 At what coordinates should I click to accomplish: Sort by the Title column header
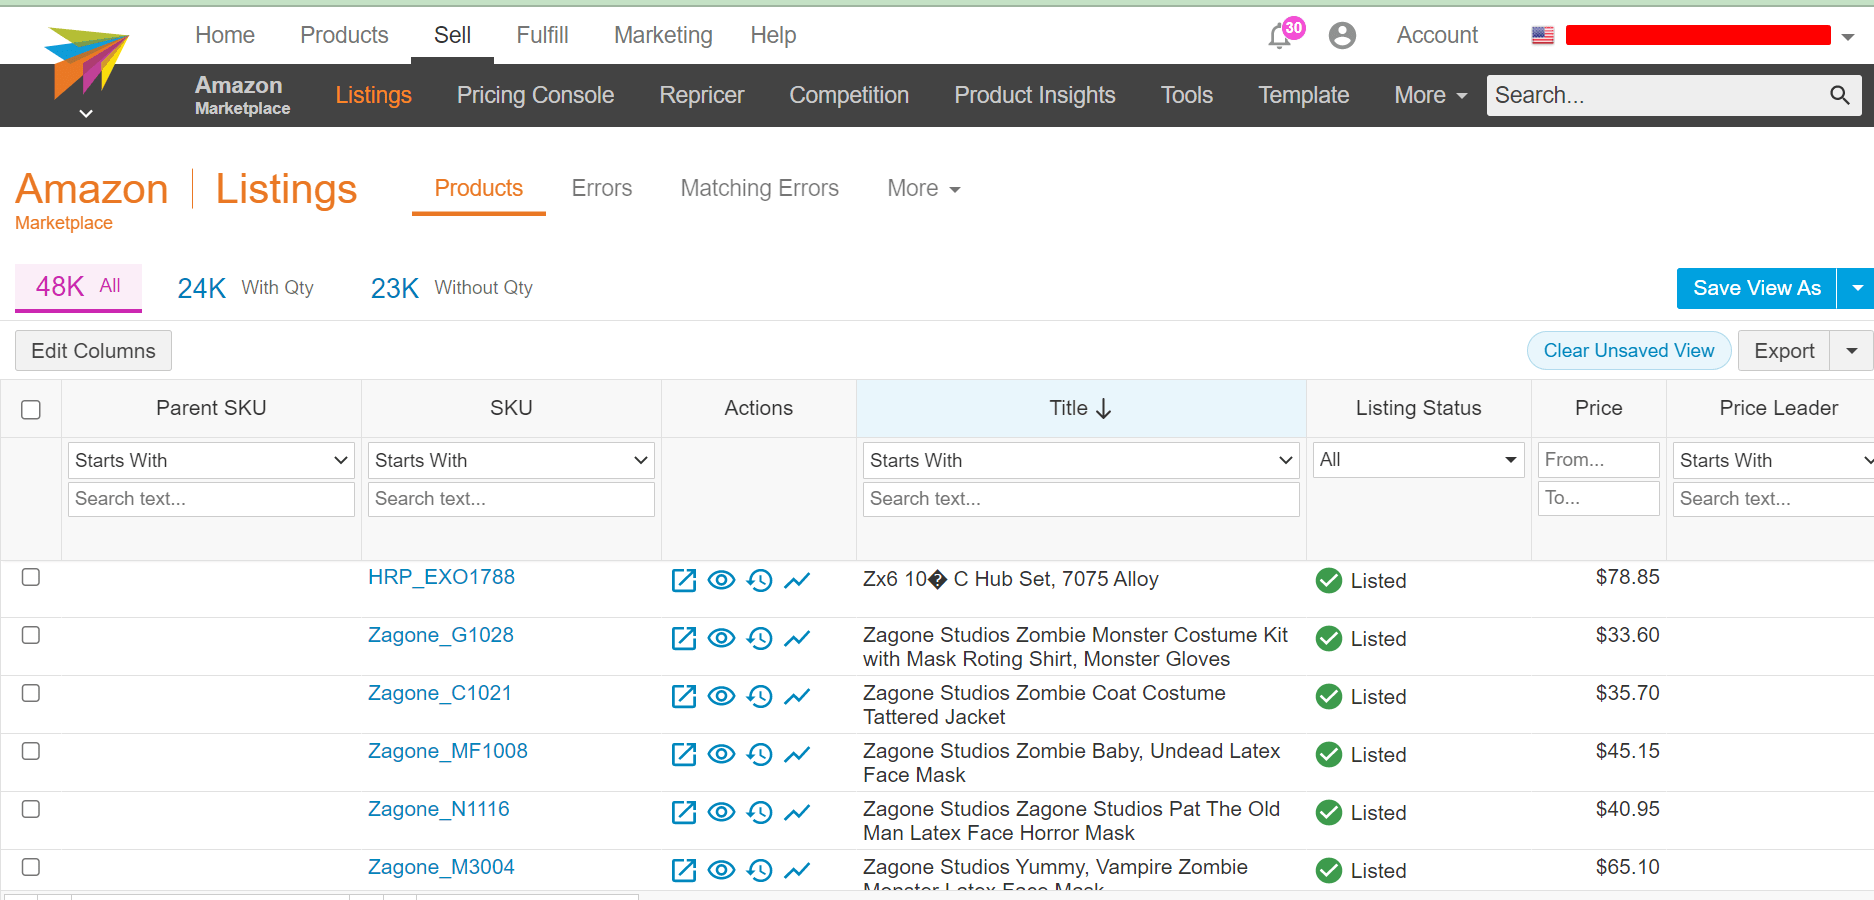(x=1081, y=408)
